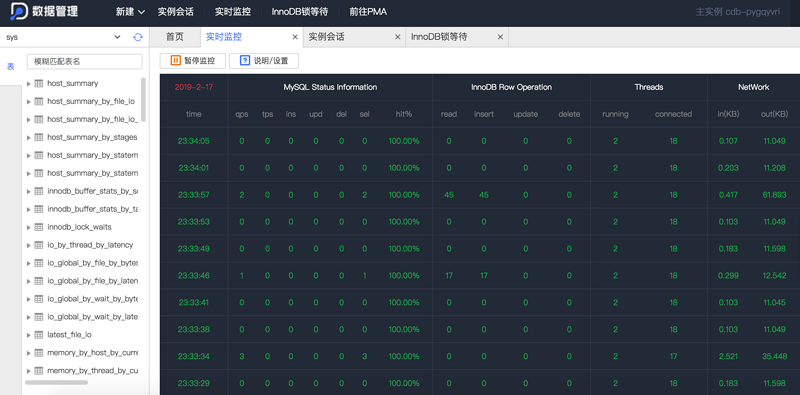Click the 2019-2-17 date header
Screen dimensions: 800x395
click(x=194, y=87)
